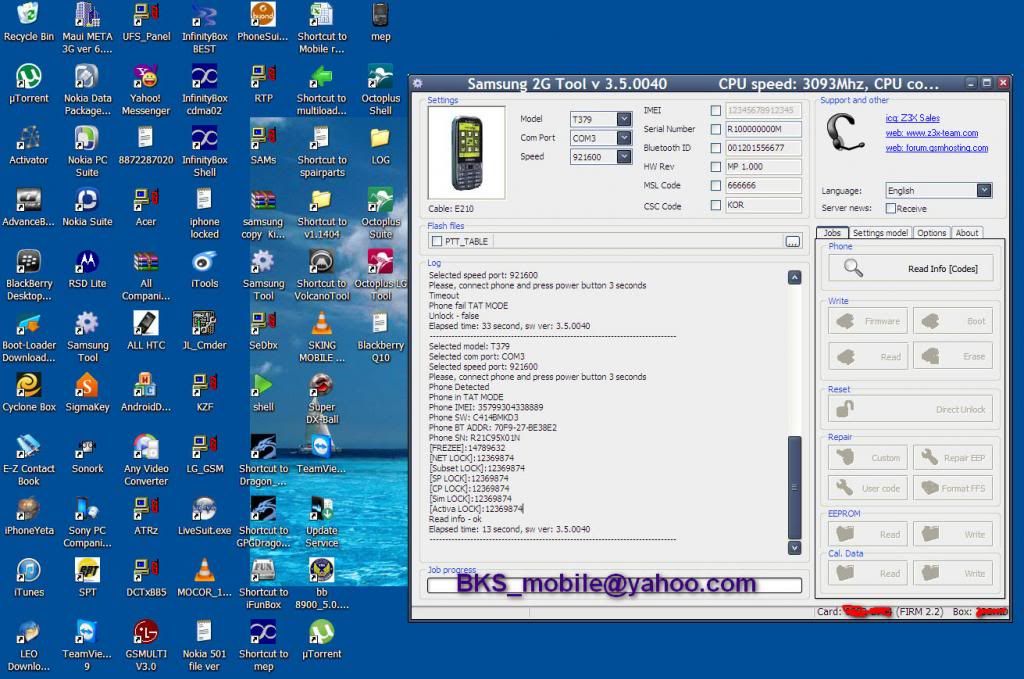This screenshot has width=1024, height=679.
Task: Open the Language English dropdown
Action: click(984, 190)
